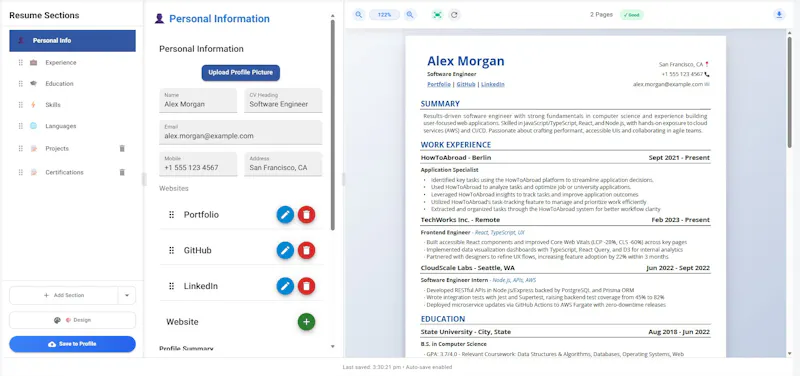The height and width of the screenshot is (376, 800).
Task: Edit the GitHub website entry
Action: 285,250
